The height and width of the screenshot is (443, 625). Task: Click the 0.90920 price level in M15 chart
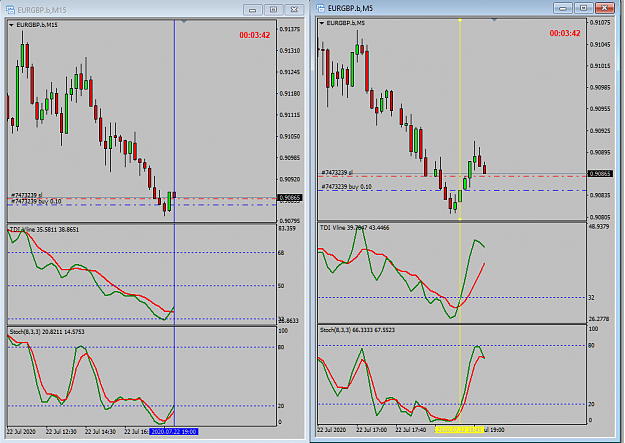pyautogui.click(x=290, y=179)
